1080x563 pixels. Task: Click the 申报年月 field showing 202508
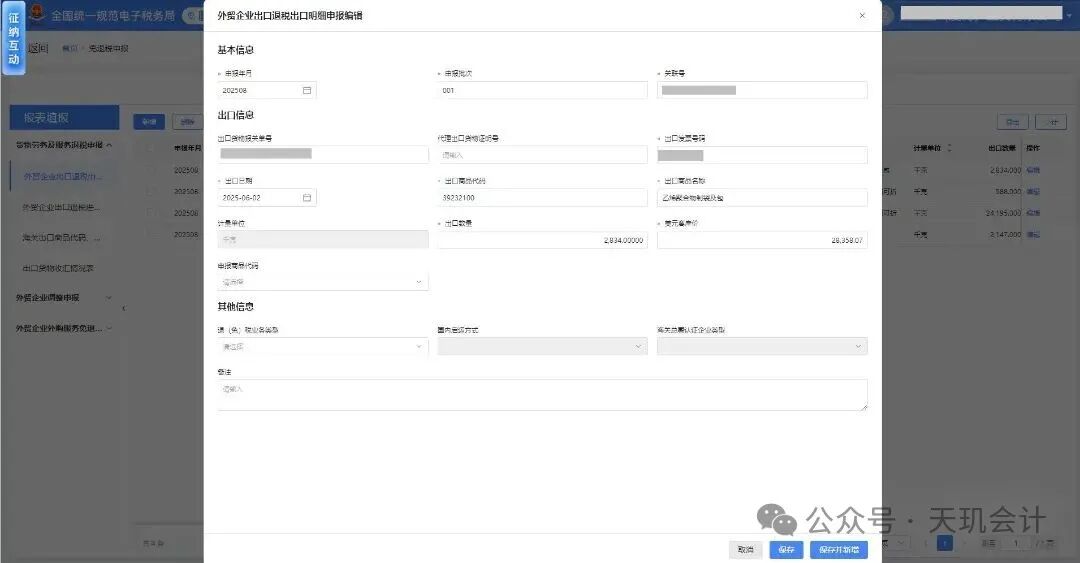267,90
